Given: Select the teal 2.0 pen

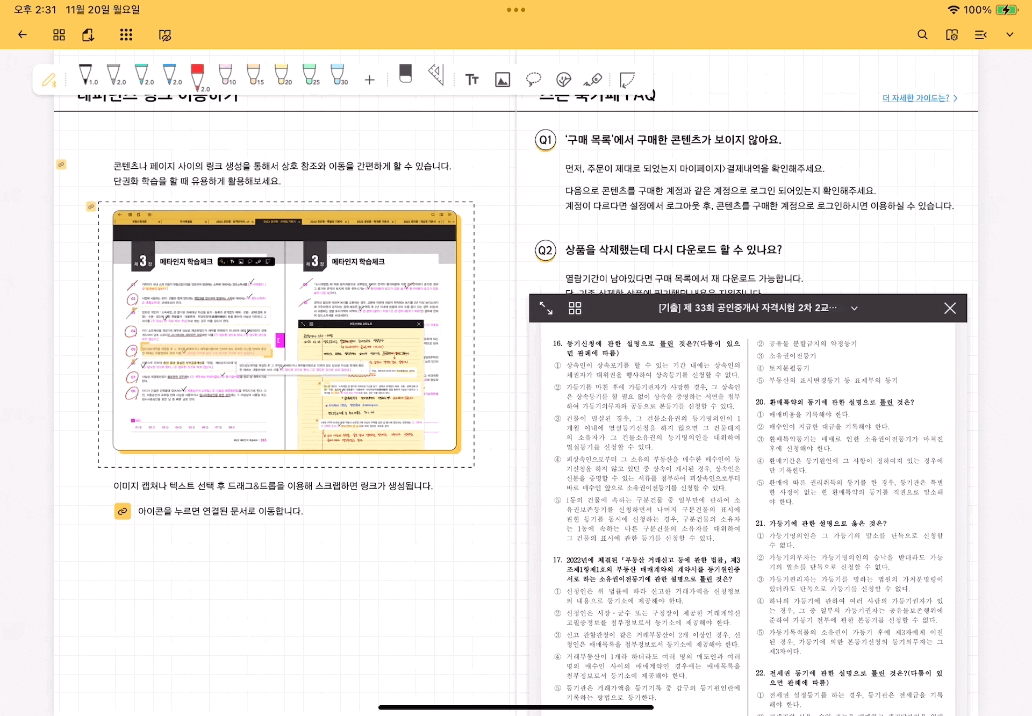Looking at the screenshot, I should (x=142, y=75).
